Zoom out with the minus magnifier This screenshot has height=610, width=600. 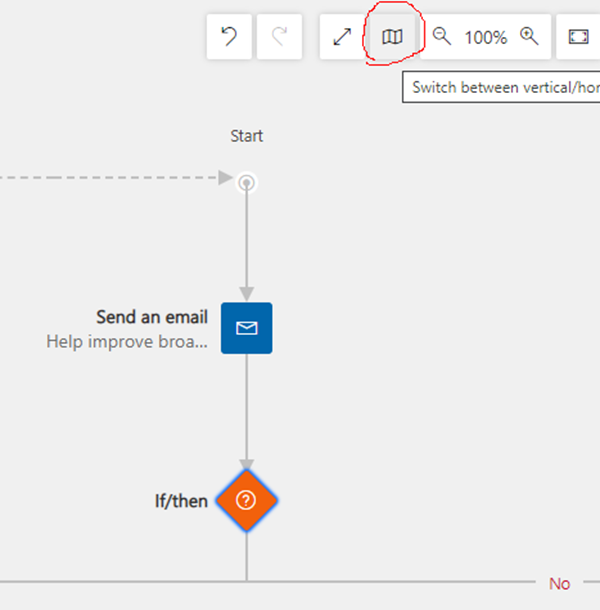tap(442, 37)
